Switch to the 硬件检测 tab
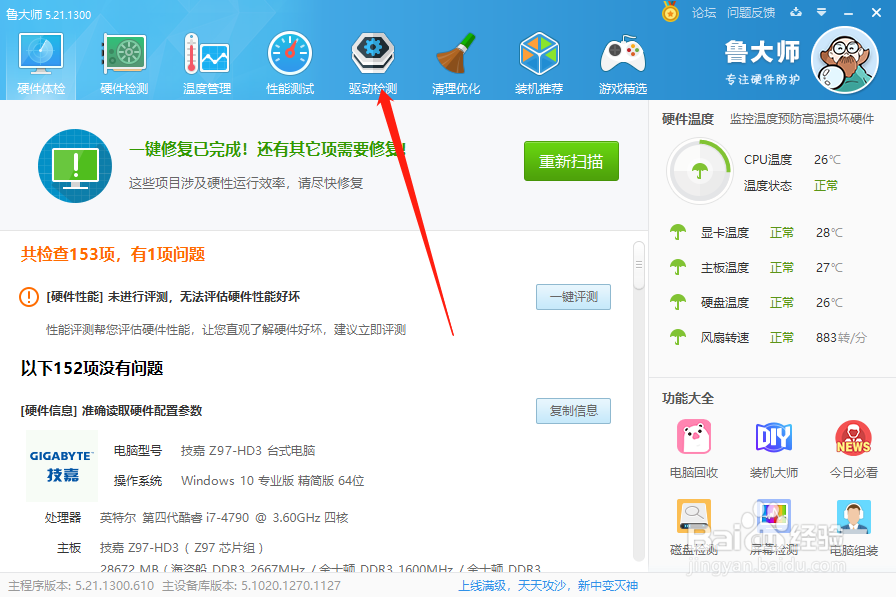The width and height of the screenshot is (896, 597). 124,64
